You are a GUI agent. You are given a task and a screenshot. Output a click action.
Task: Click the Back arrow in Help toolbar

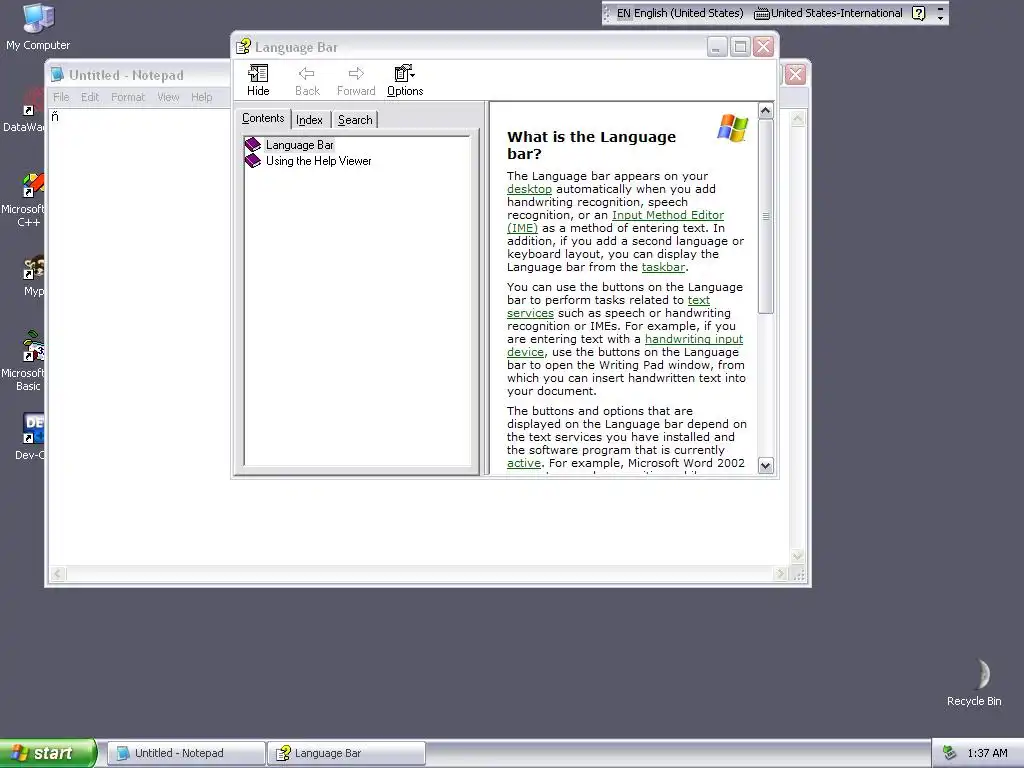(307, 81)
